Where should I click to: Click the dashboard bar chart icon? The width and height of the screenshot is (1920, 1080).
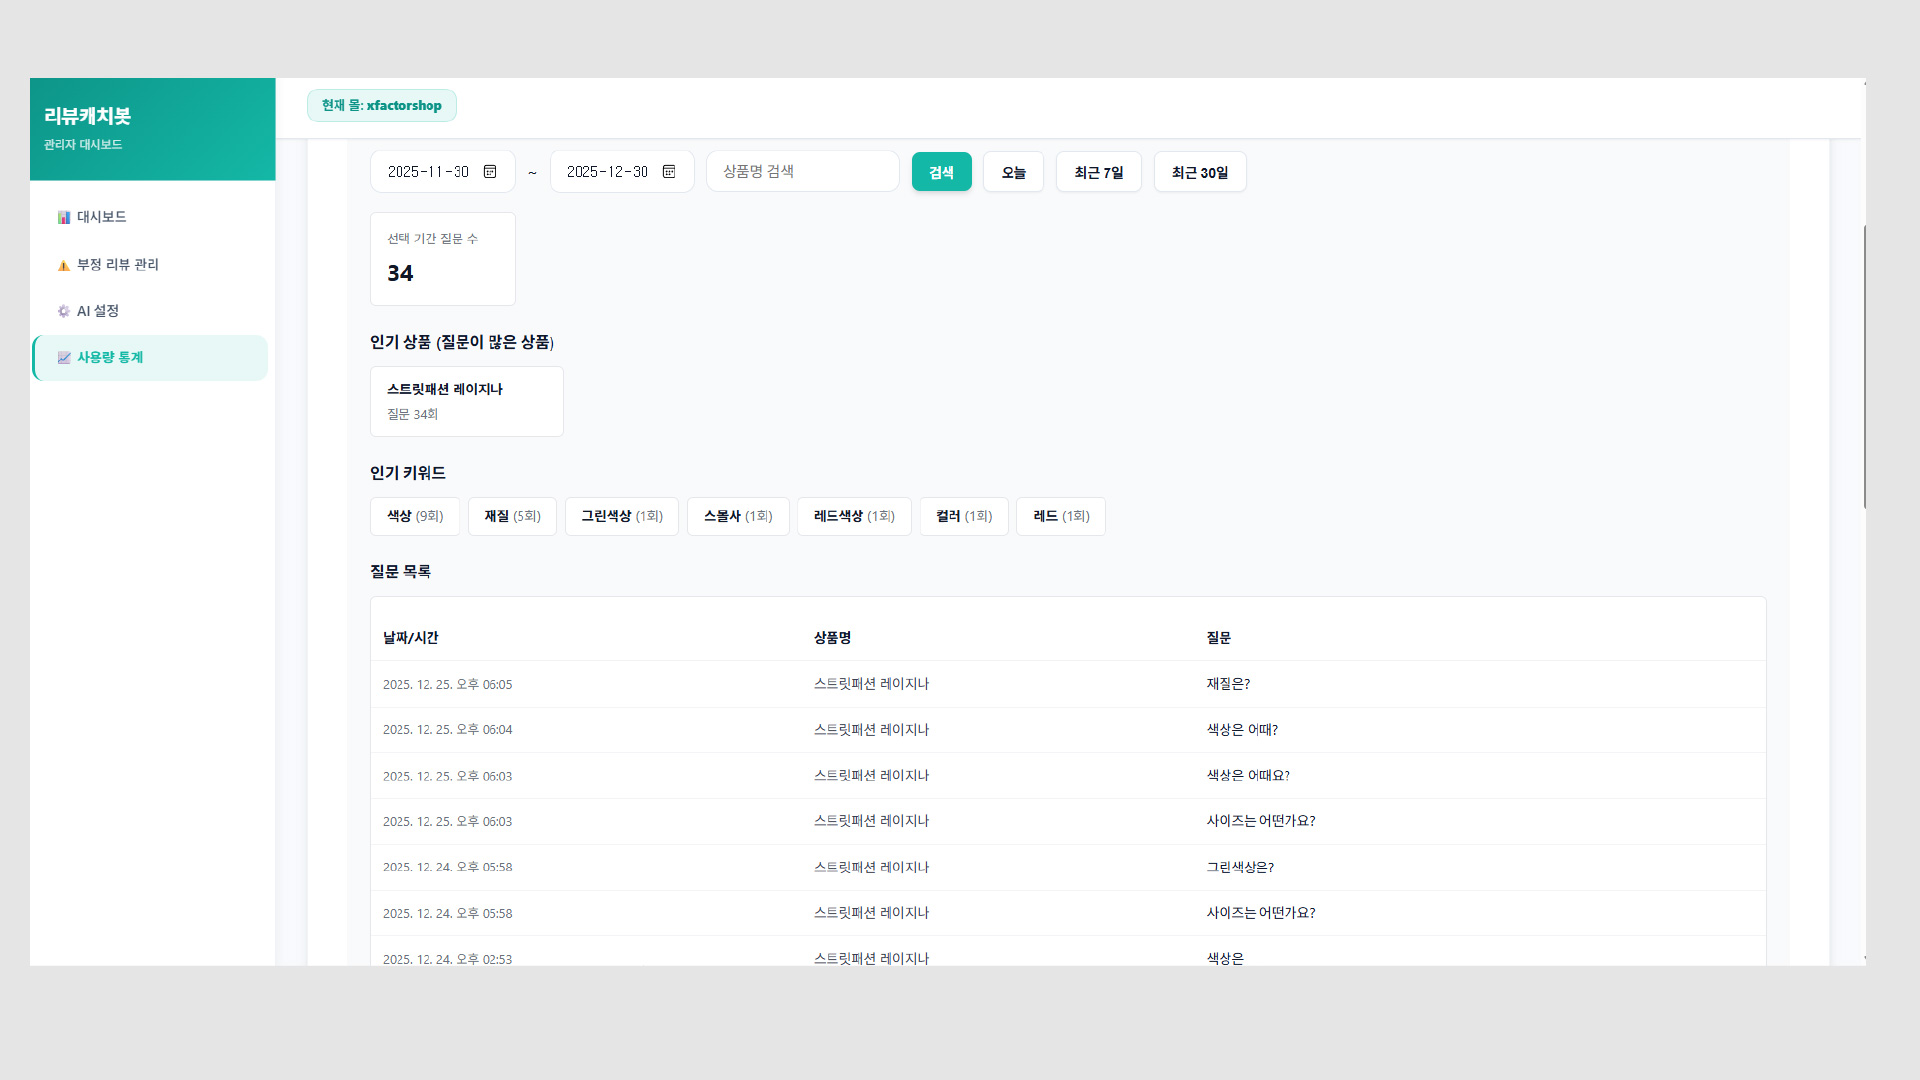click(64, 217)
